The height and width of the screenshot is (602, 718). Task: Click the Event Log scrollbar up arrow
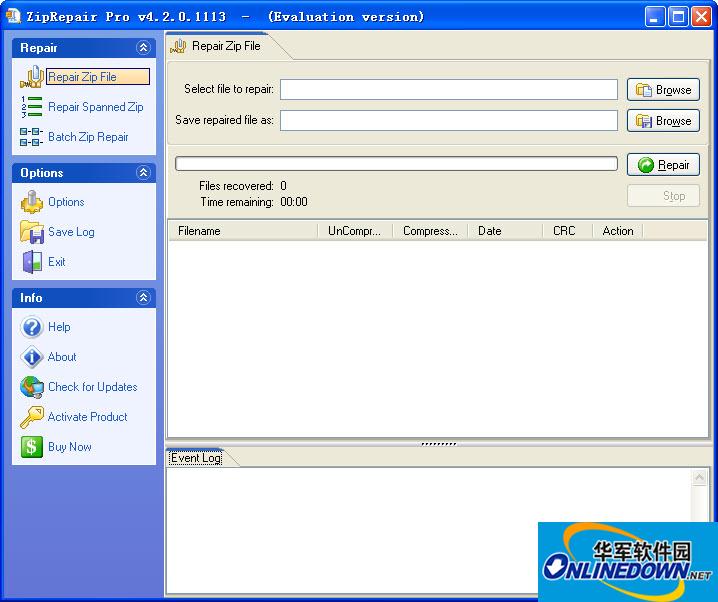pos(699,477)
